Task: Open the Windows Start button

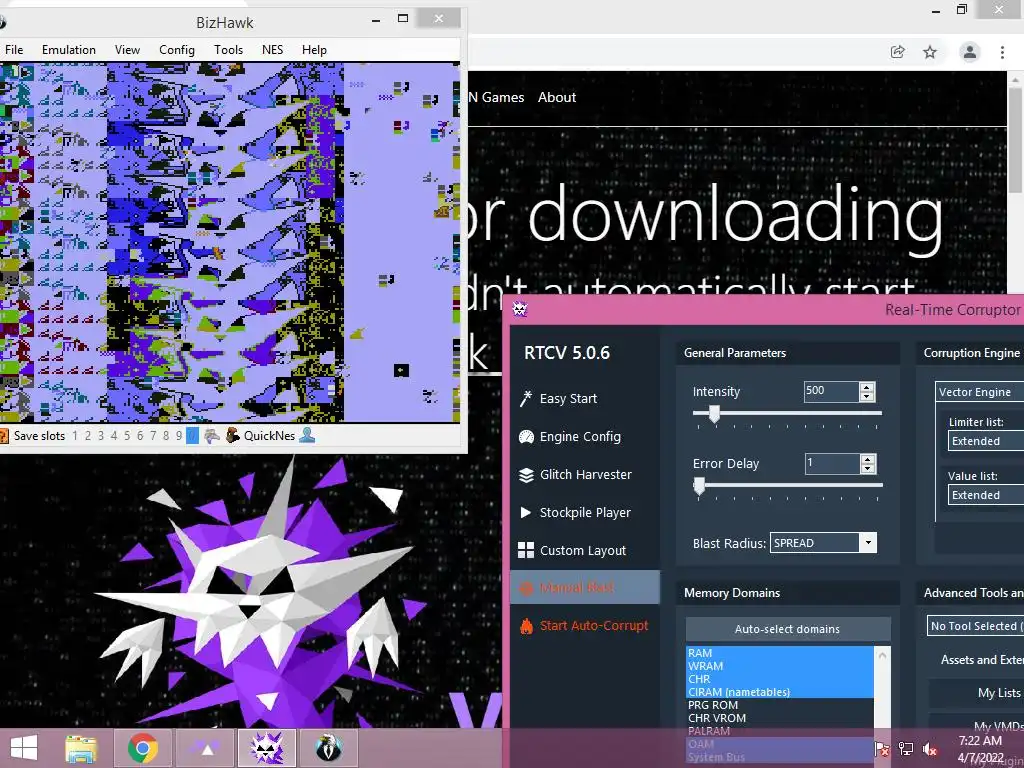Action: (x=24, y=748)
